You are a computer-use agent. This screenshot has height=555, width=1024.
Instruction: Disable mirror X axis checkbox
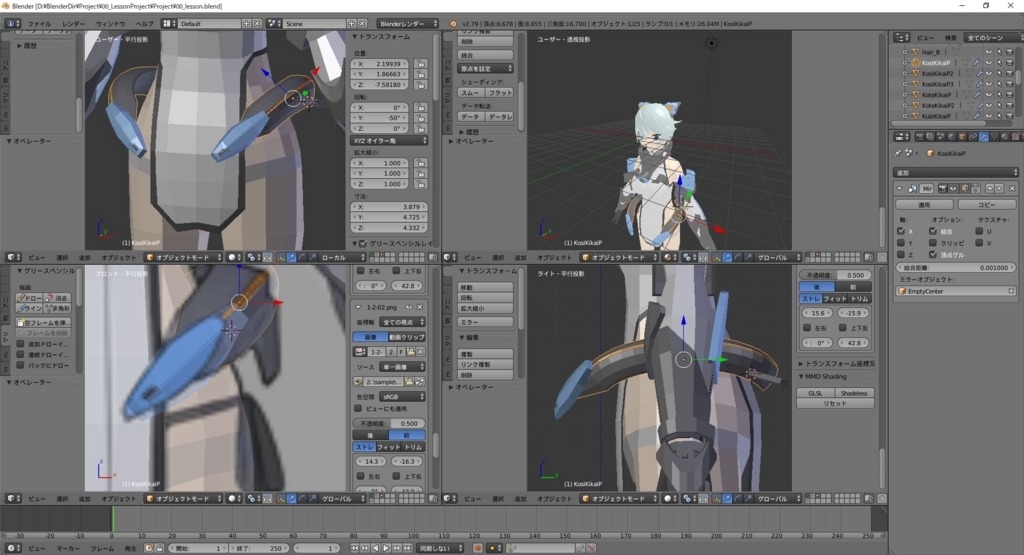[901, 231]
